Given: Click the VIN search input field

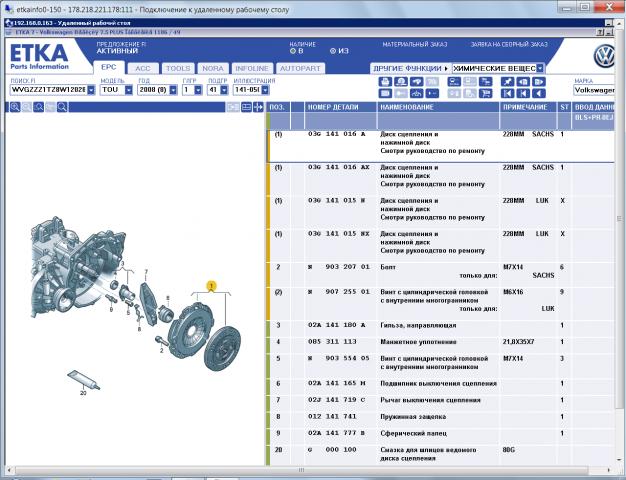Looking at the screenshot, I should point(48,90).
